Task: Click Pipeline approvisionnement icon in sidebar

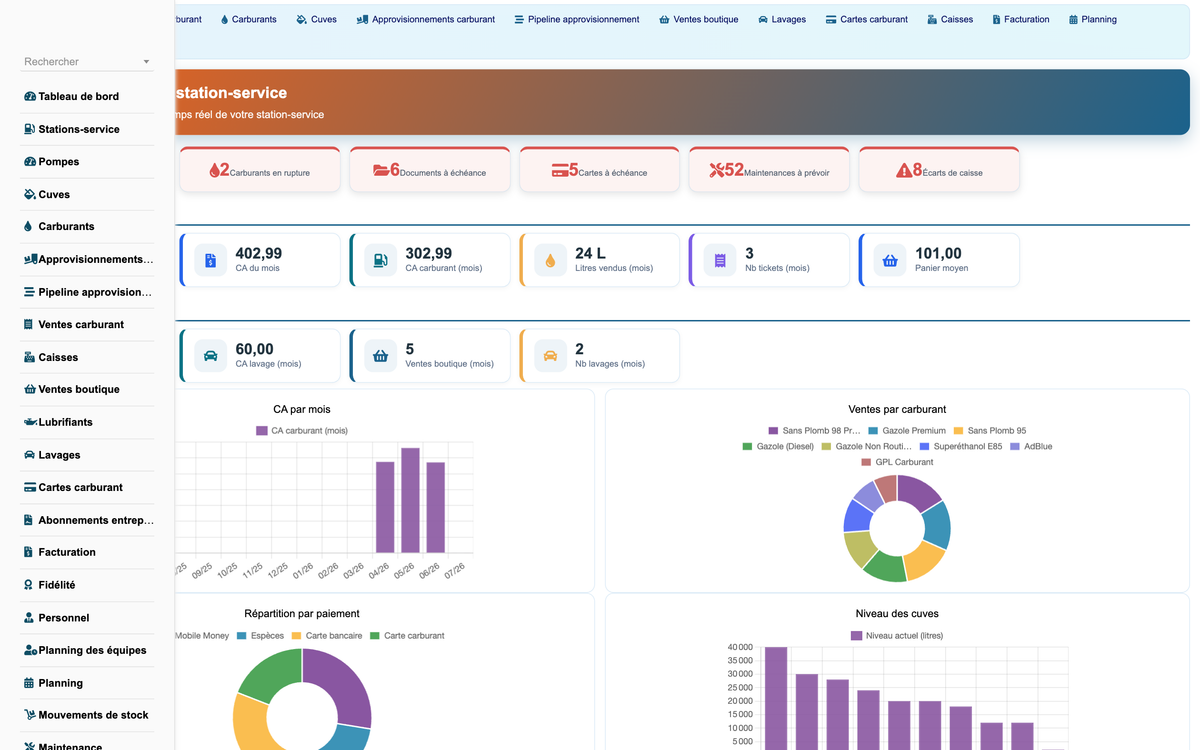Action: 29,292
